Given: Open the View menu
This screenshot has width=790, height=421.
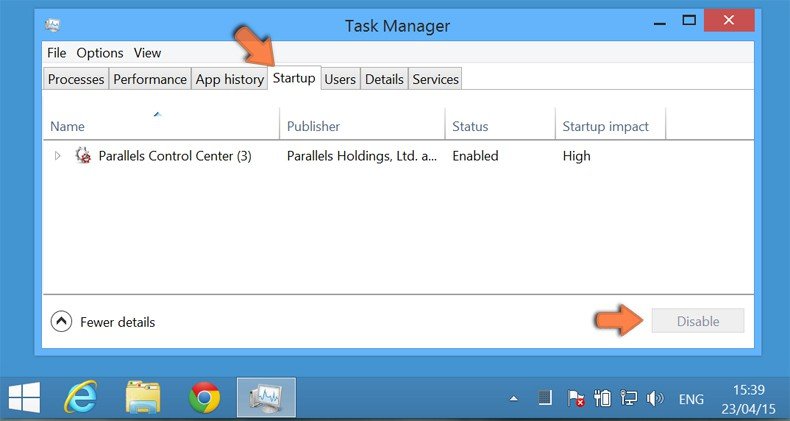Looking at the screenshot, I should [x=147, y=53].
